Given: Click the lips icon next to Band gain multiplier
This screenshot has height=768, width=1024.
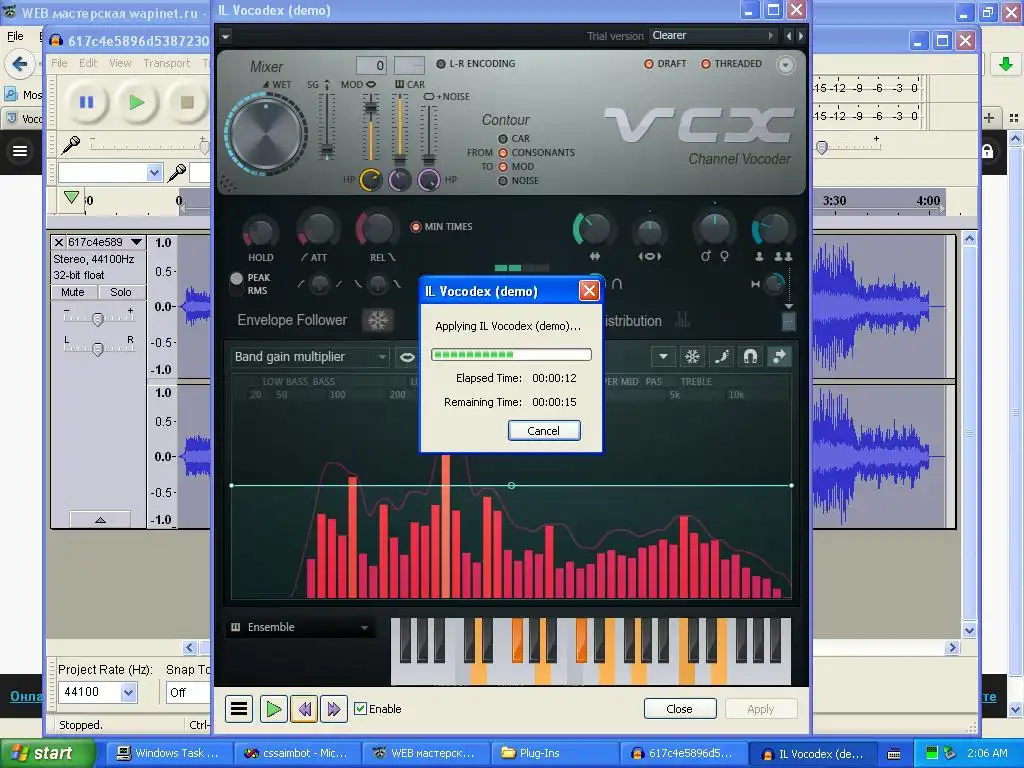Looking at the screenshot, I should 407,357.
